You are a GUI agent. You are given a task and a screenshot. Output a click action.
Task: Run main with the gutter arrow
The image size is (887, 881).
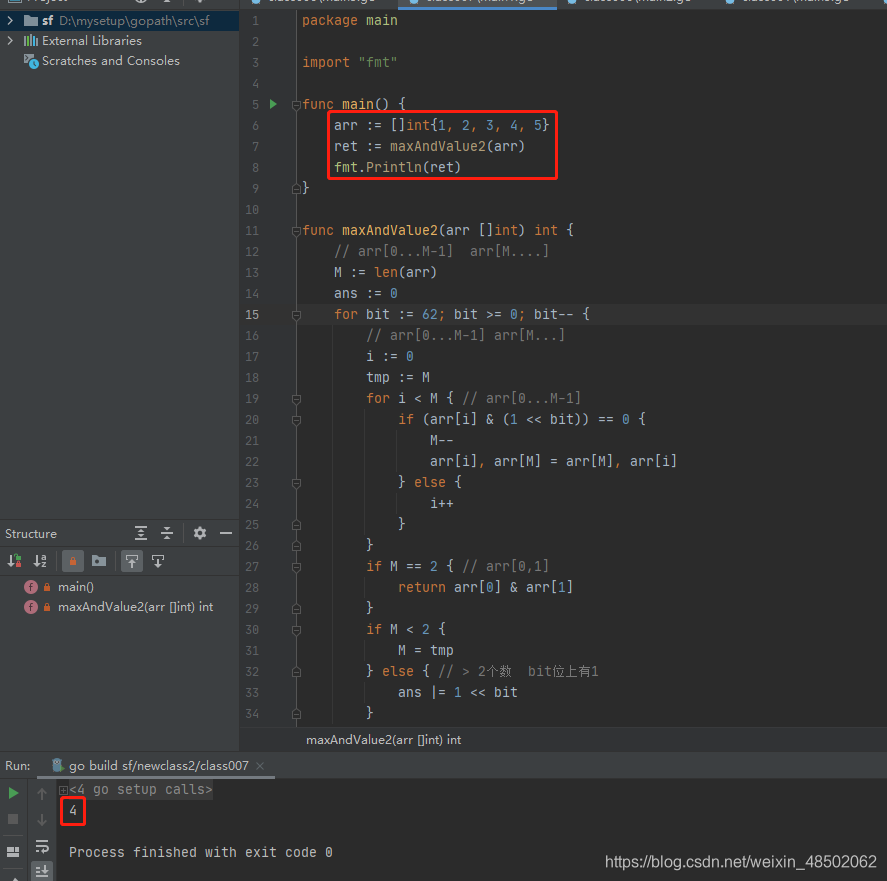pyautogui.click(x=273, y=104)
